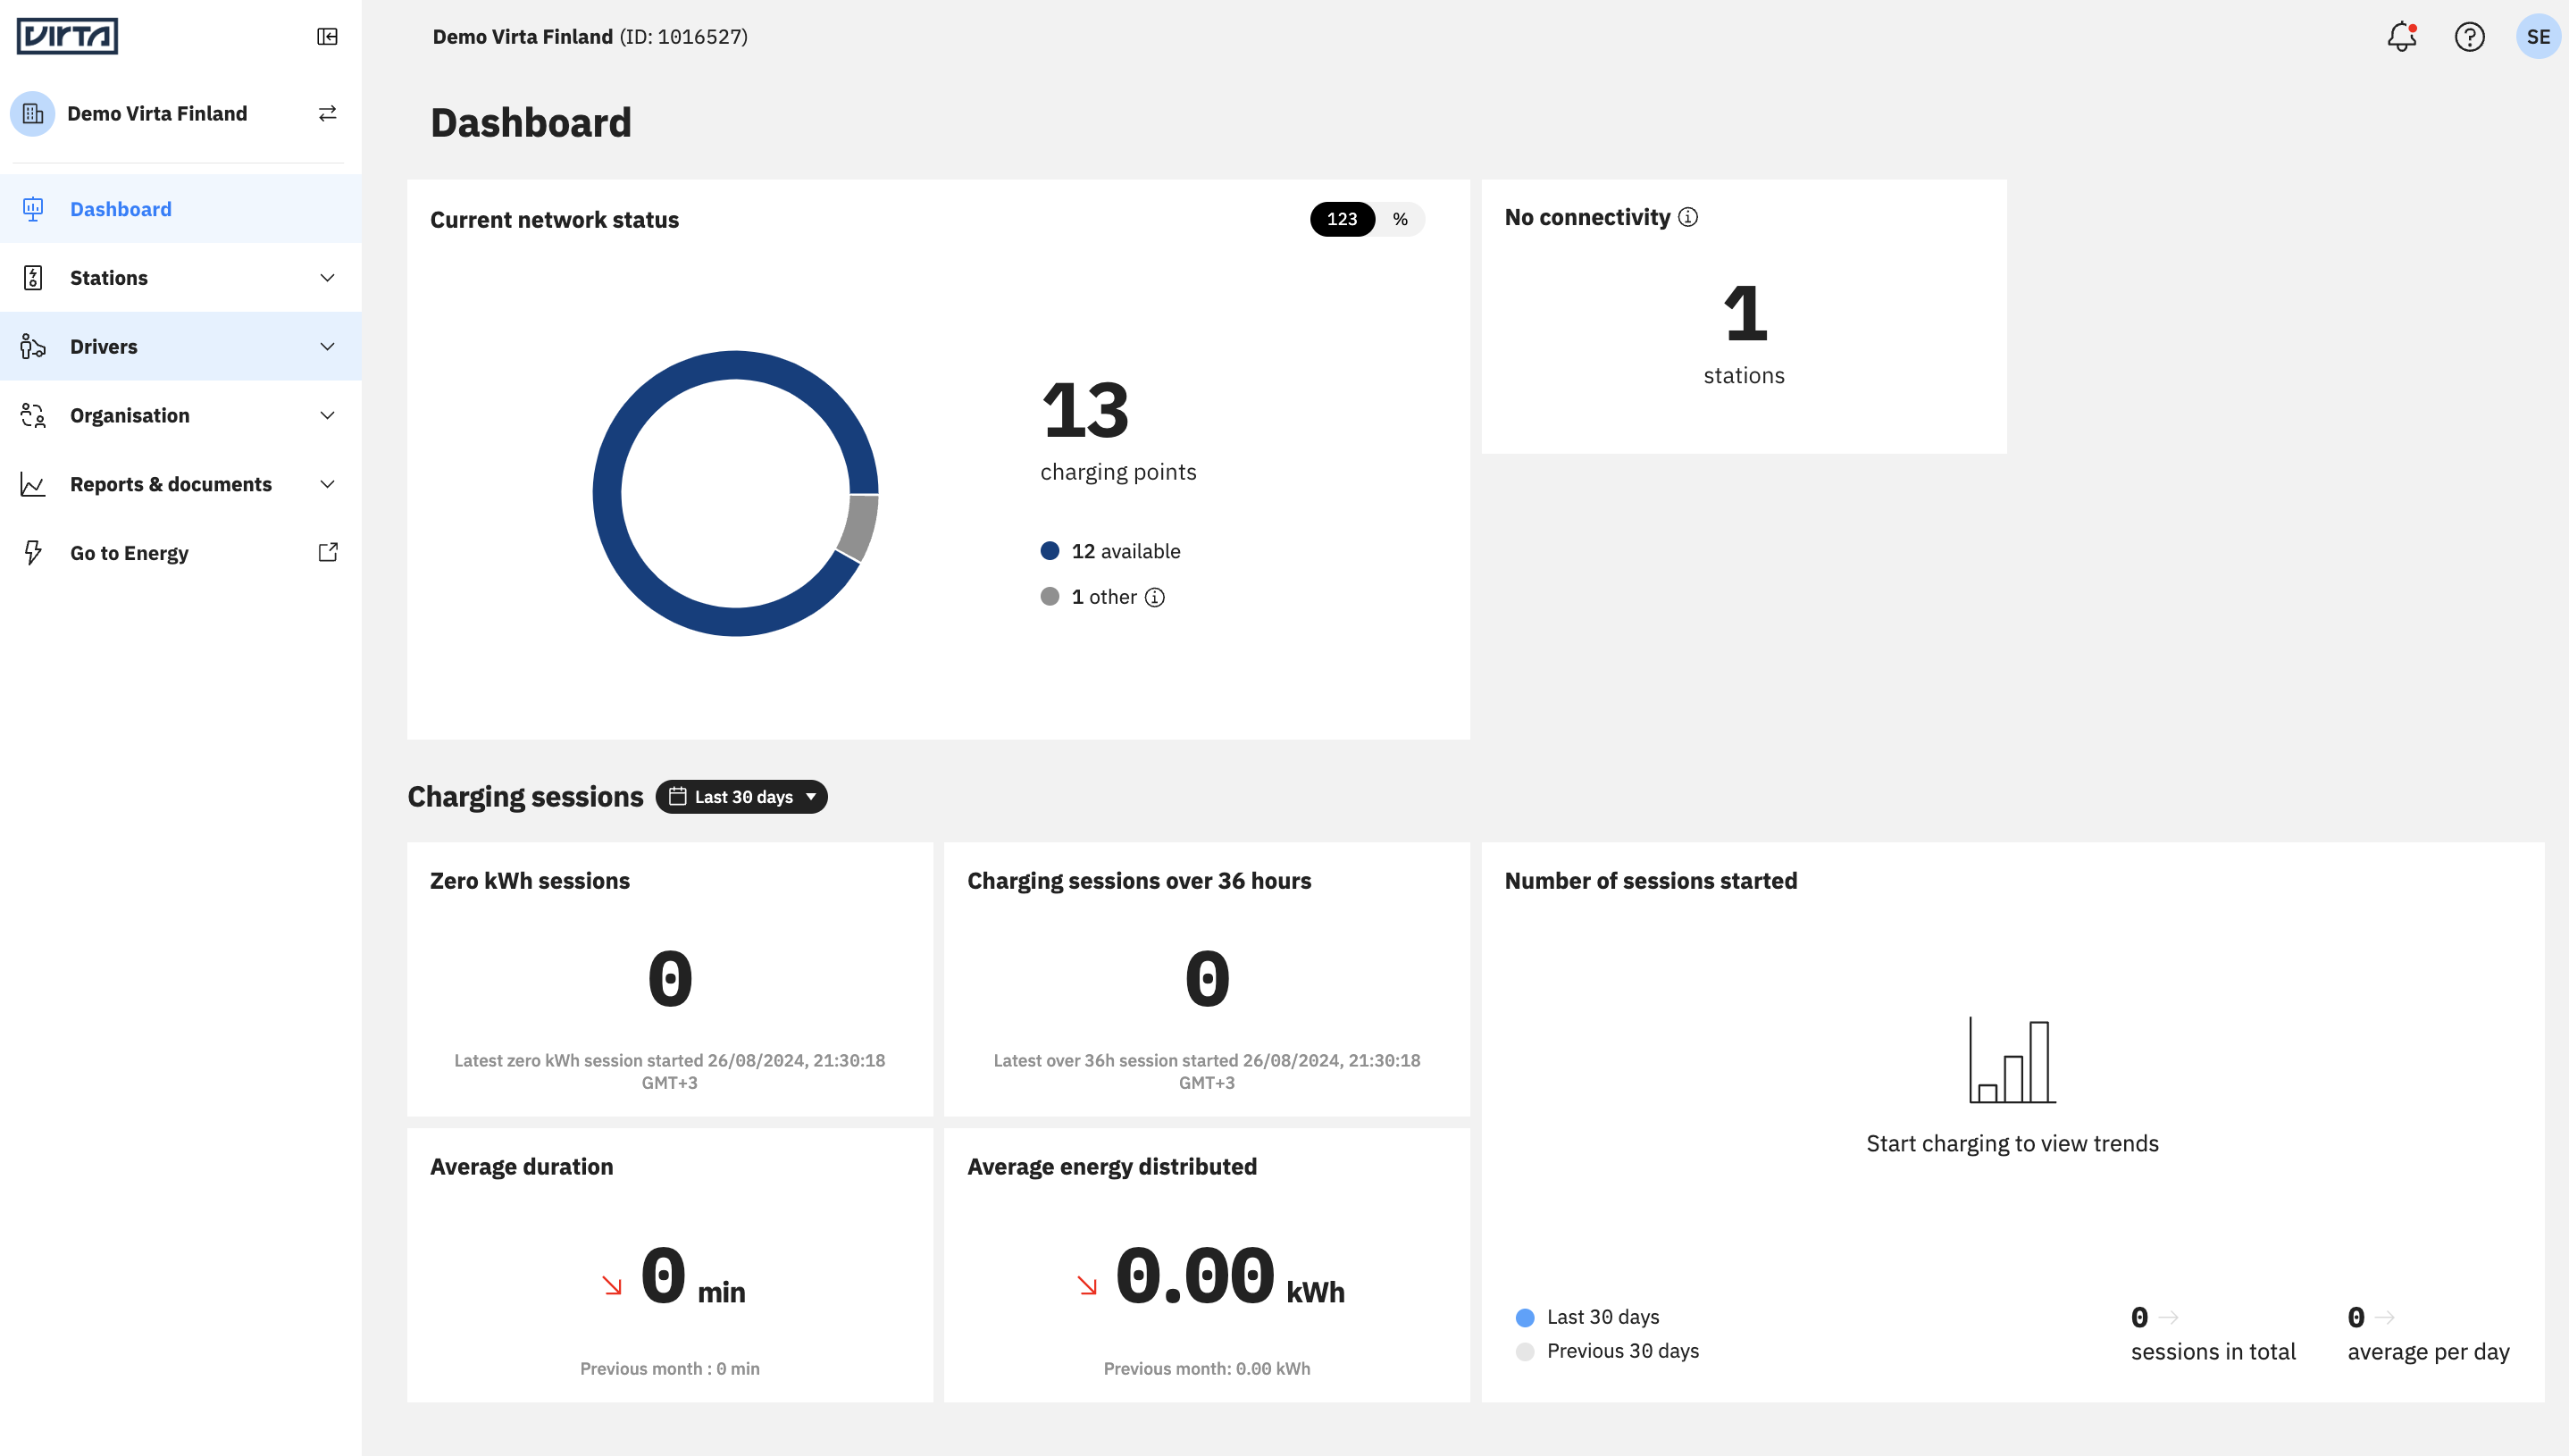Show the No connectivity info tooltip icon
Image resolution: width=2569 pixels, height=1456 pixels.
(x=1687, y=217)
